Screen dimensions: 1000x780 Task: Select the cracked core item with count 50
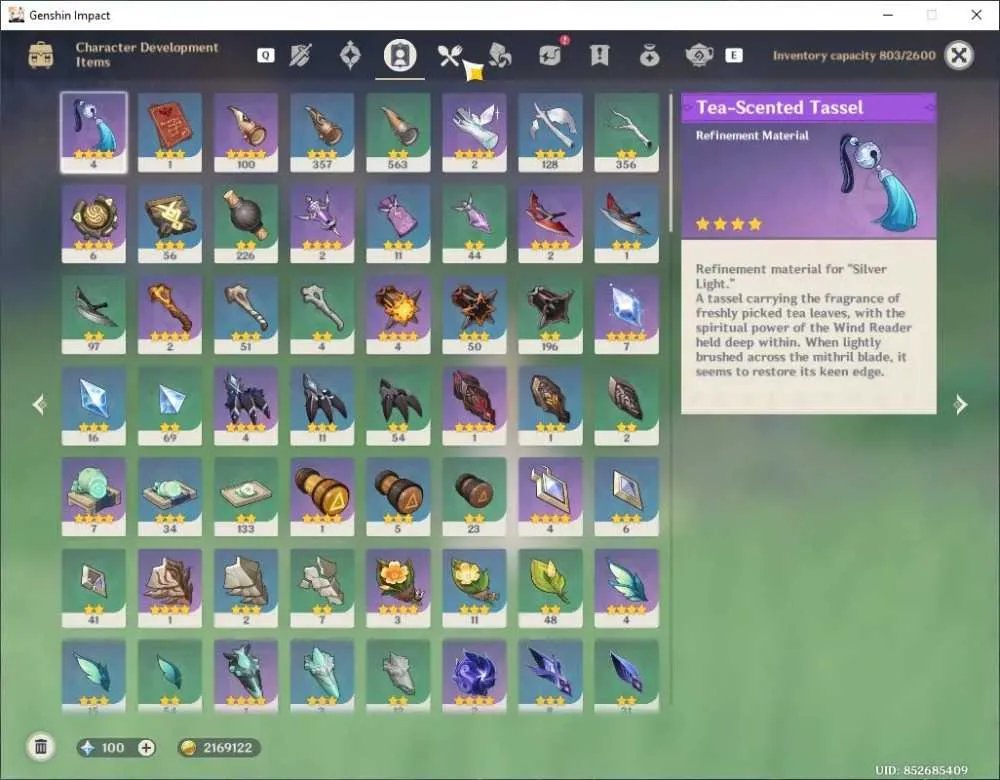tap(474, 315)
